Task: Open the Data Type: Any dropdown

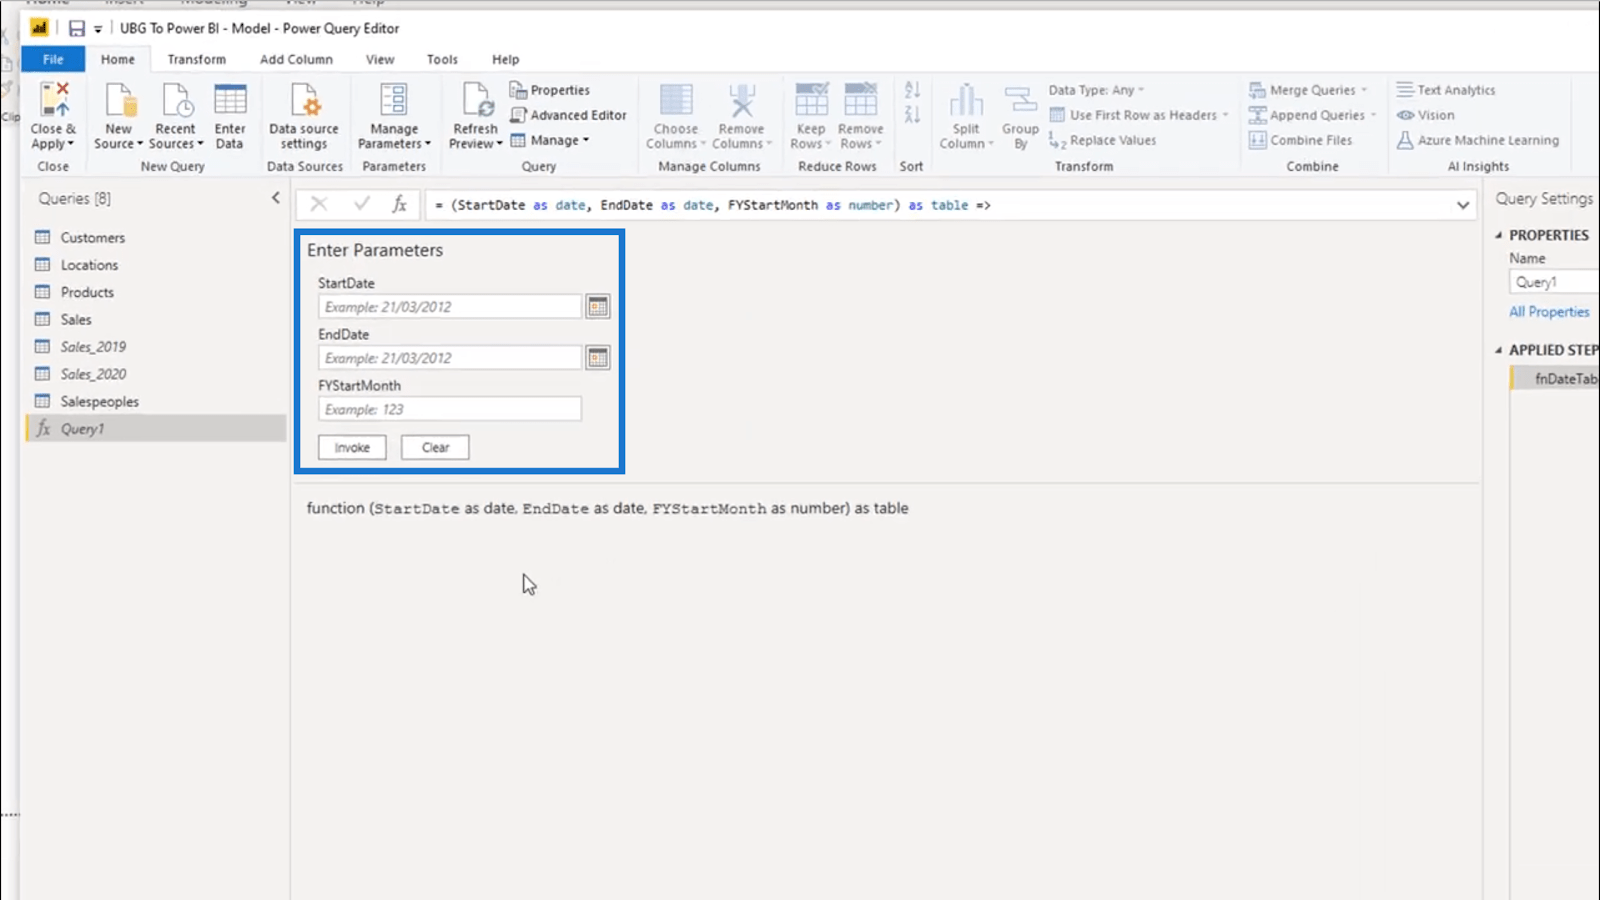Action: [1097, 90]
